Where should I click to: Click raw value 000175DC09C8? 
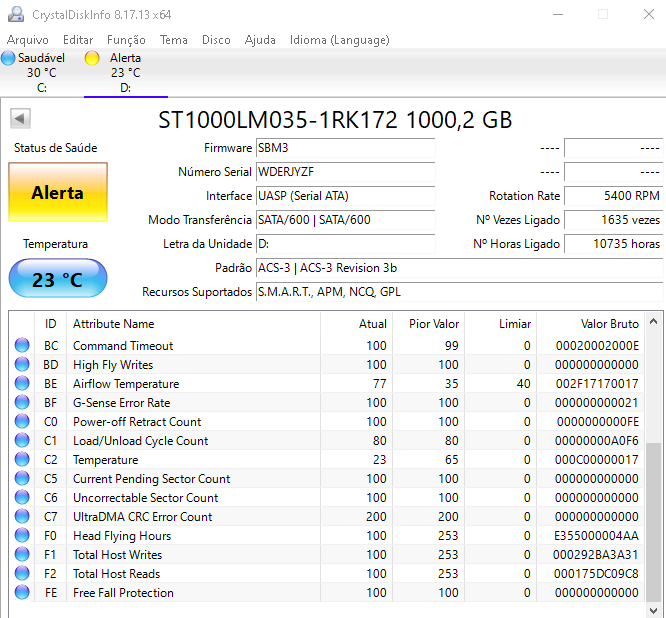click(x=596, y=574)
